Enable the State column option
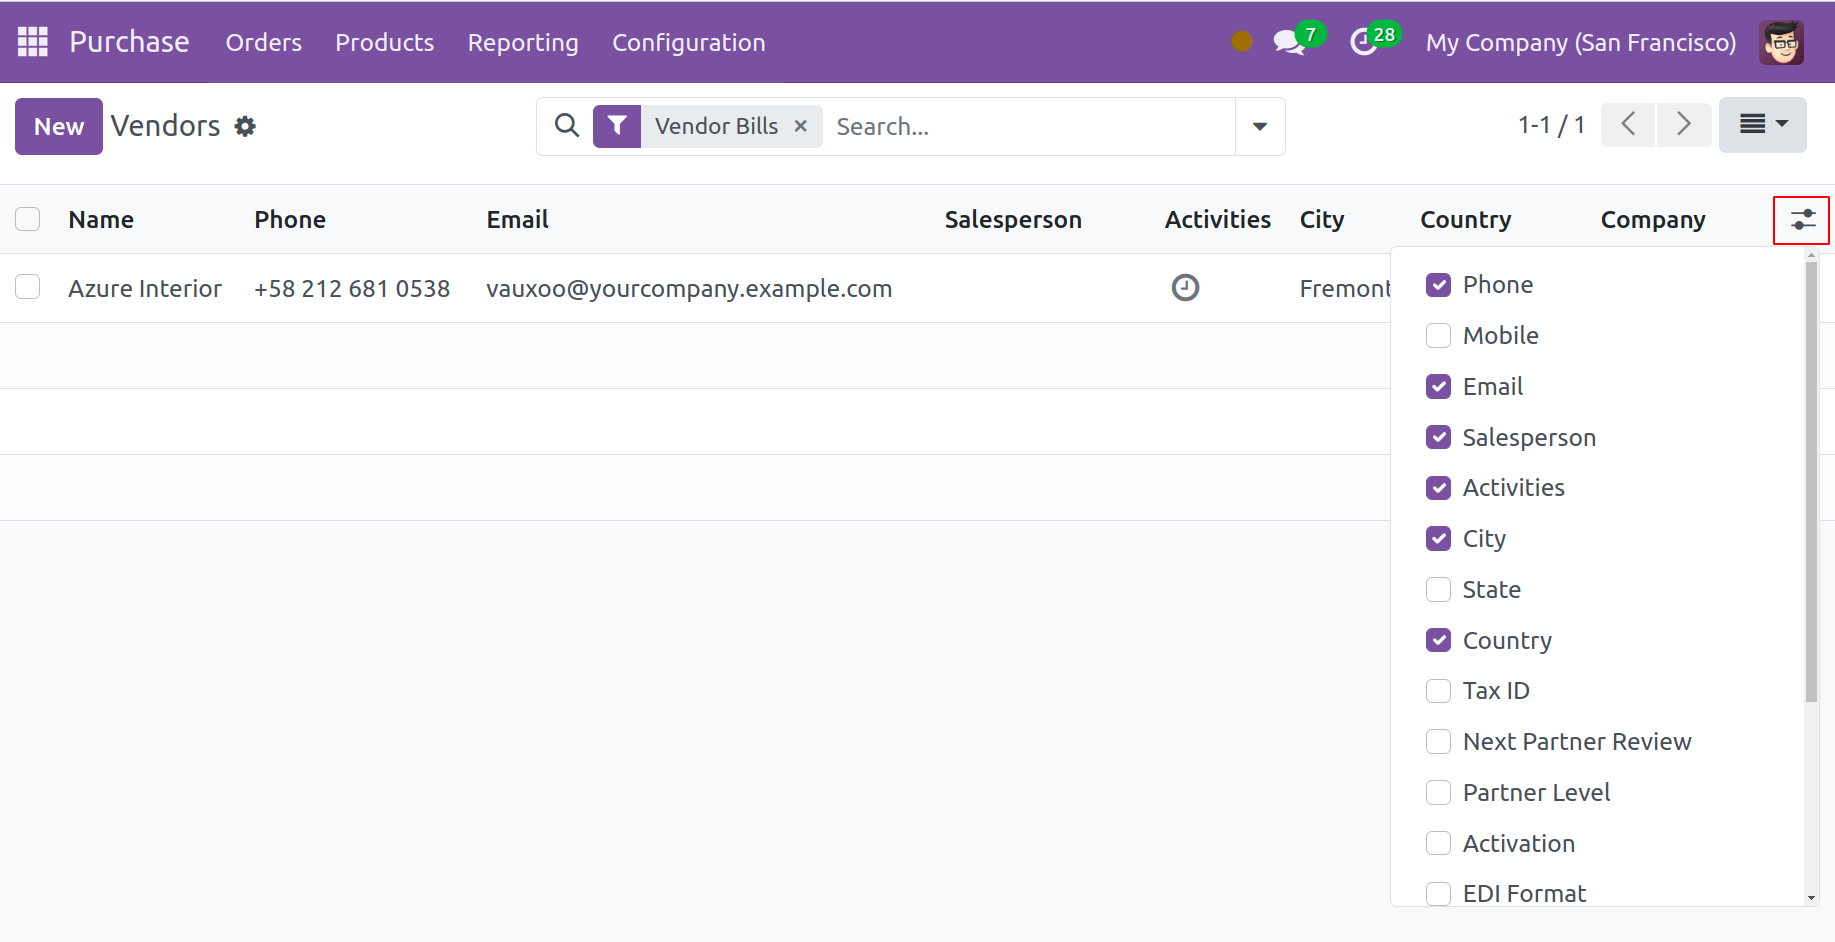 click(1438, 589)
